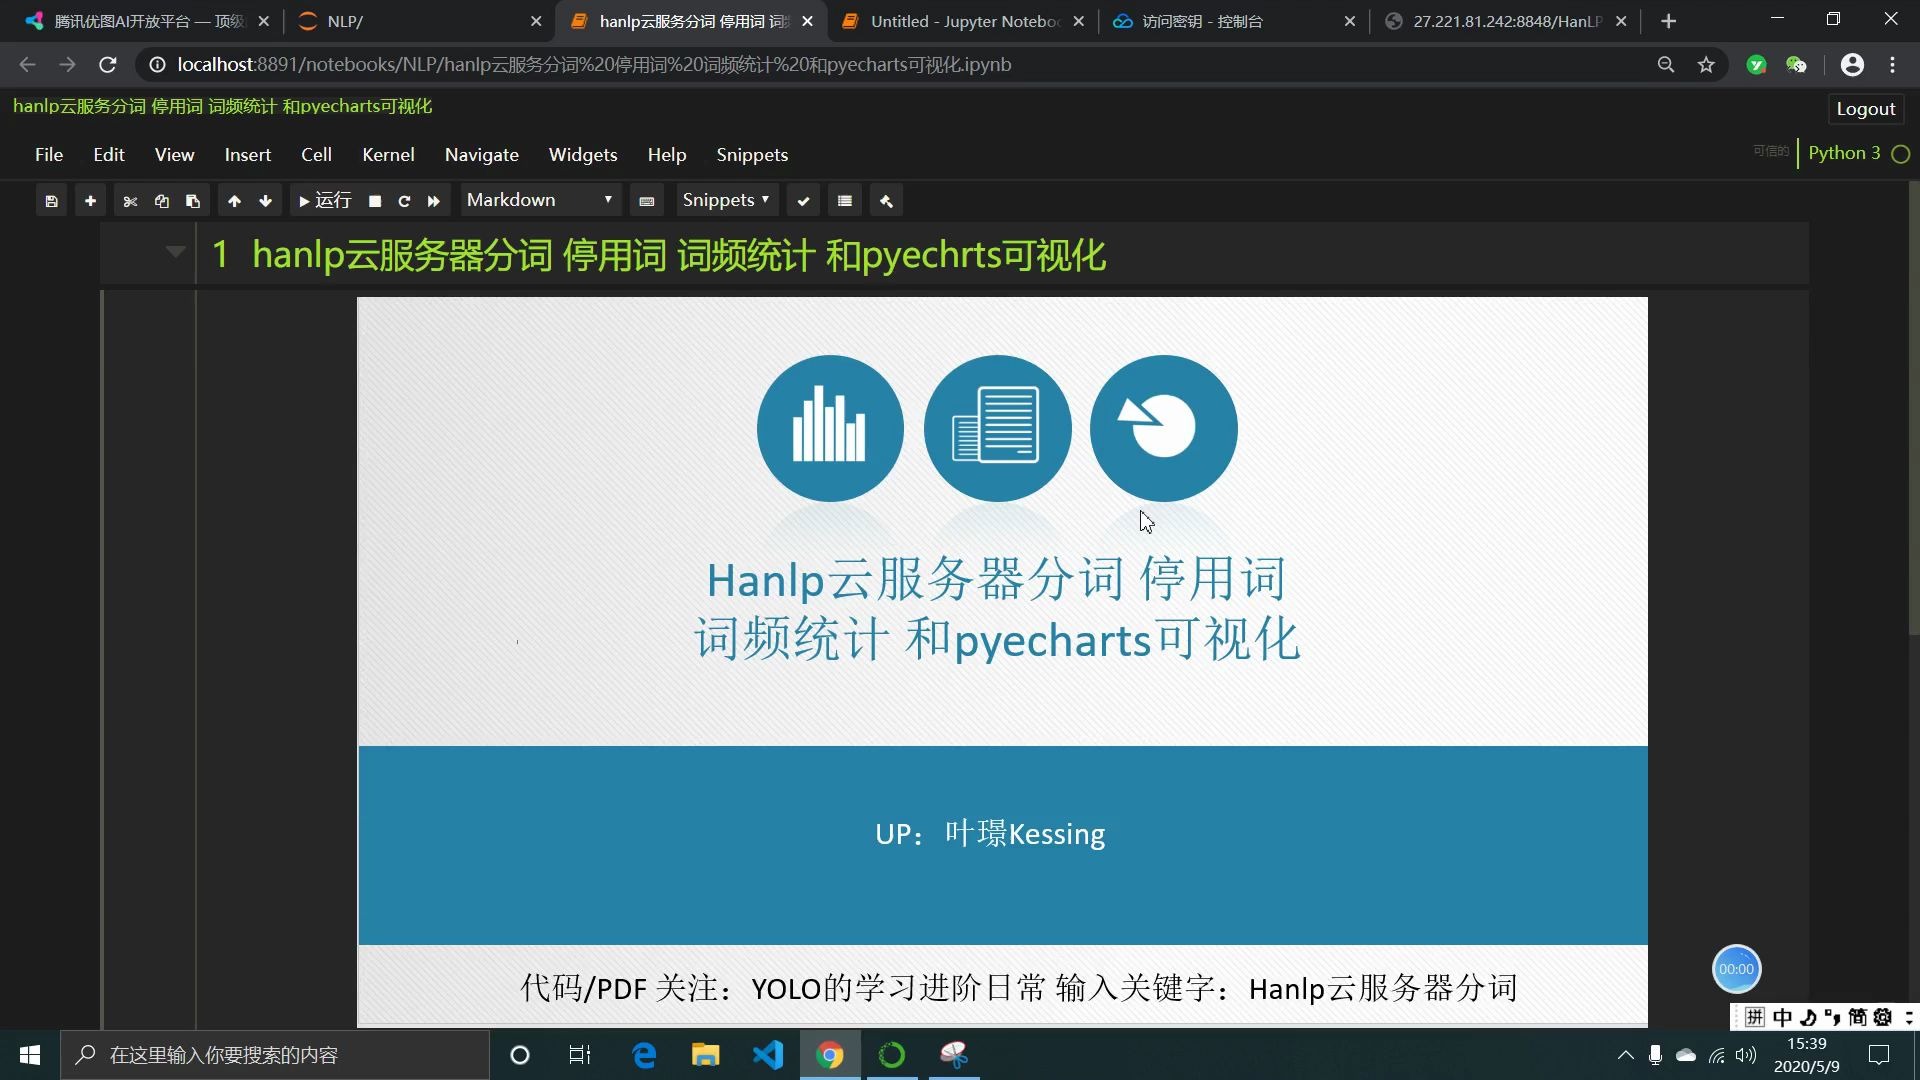The height and width of the screenshot is (1080, 1920).
Task: Copy selected cells icon in the toolbar
Action: coord(162,201)
